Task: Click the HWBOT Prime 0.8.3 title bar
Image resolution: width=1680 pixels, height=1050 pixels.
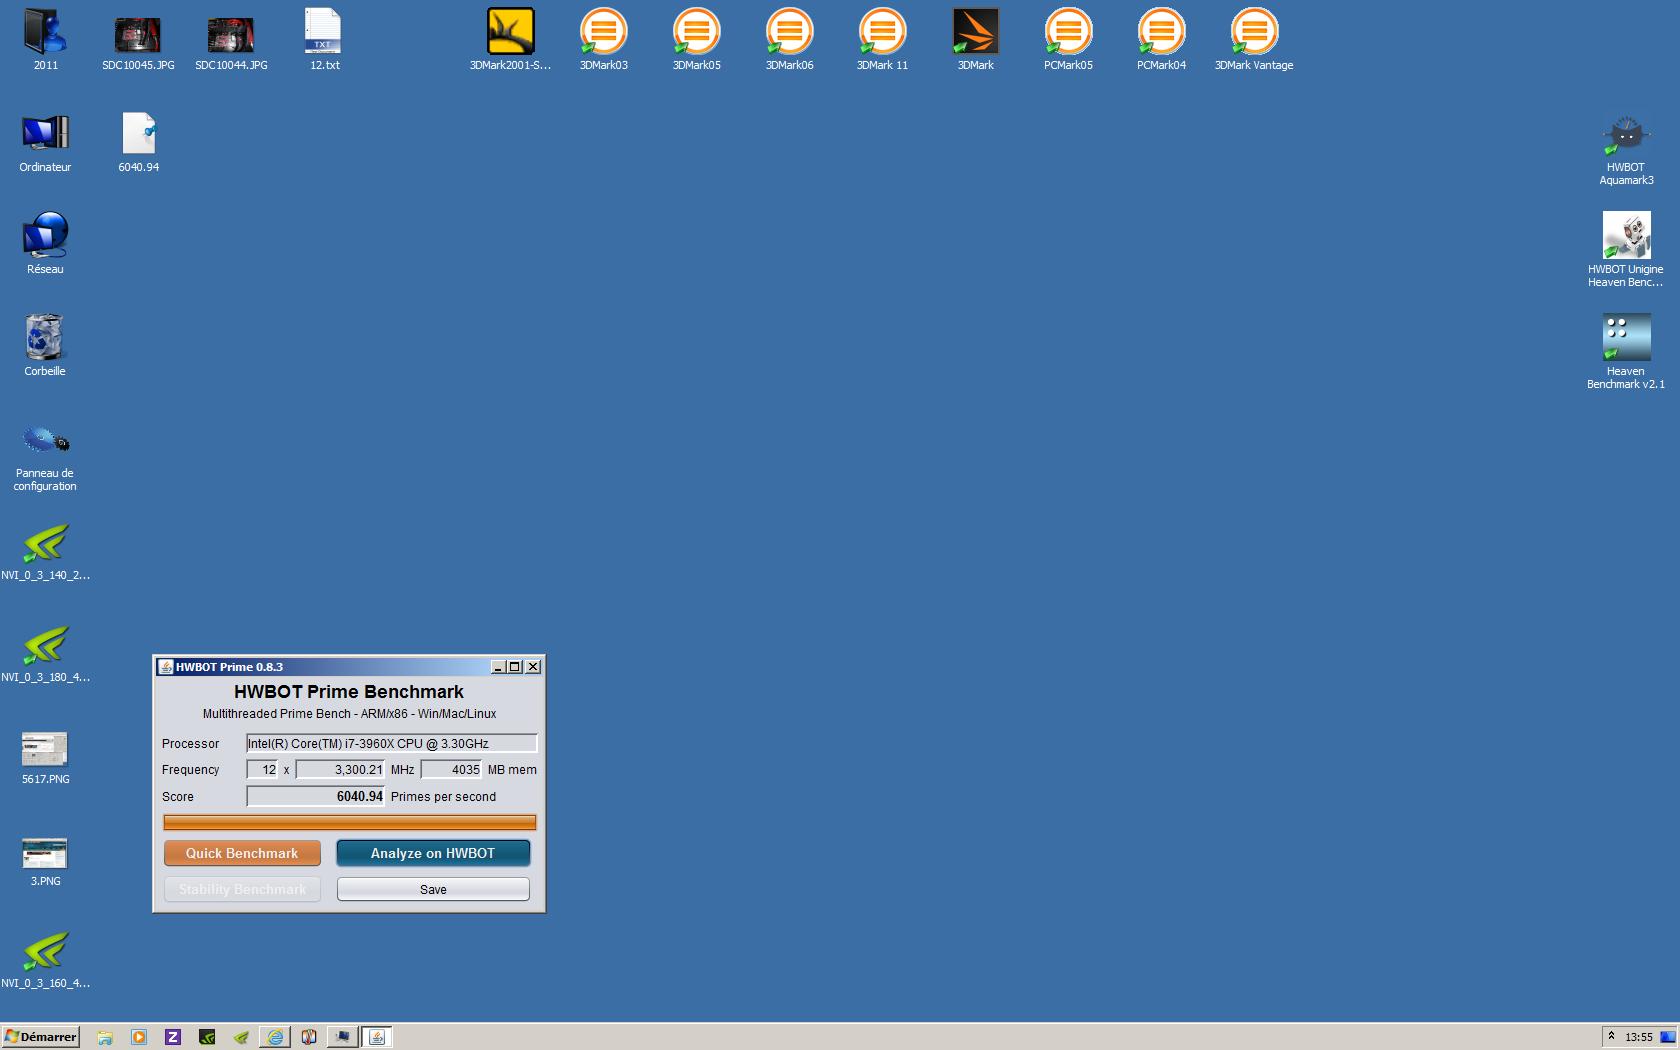Action: click(x=322, y=667)
